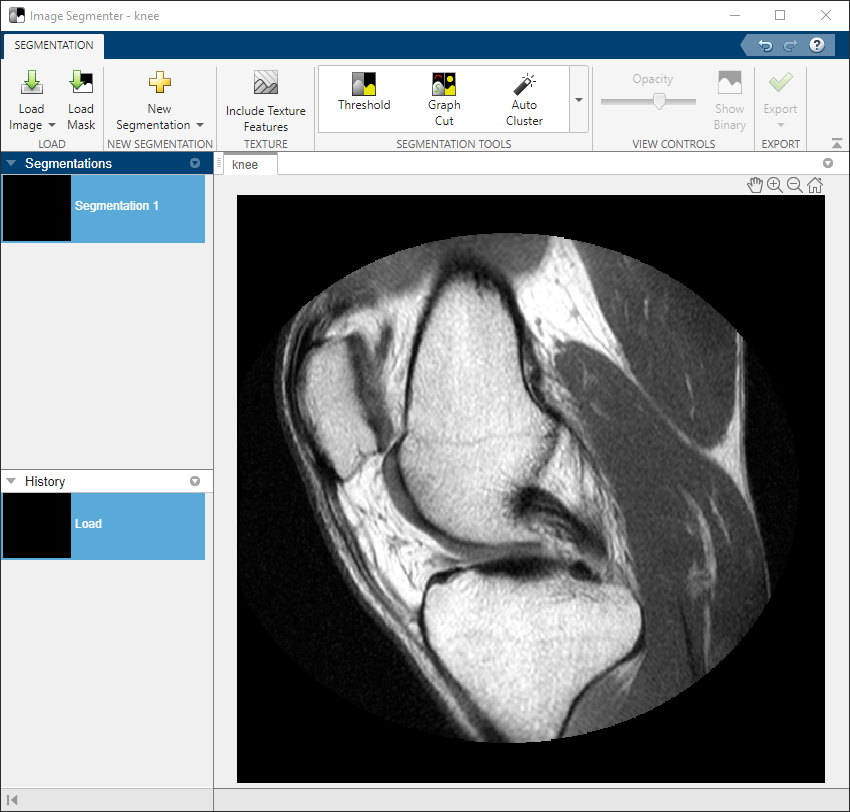Click the Load Mask icon
This screenshot has height=812, width=850.
point(81,84)
